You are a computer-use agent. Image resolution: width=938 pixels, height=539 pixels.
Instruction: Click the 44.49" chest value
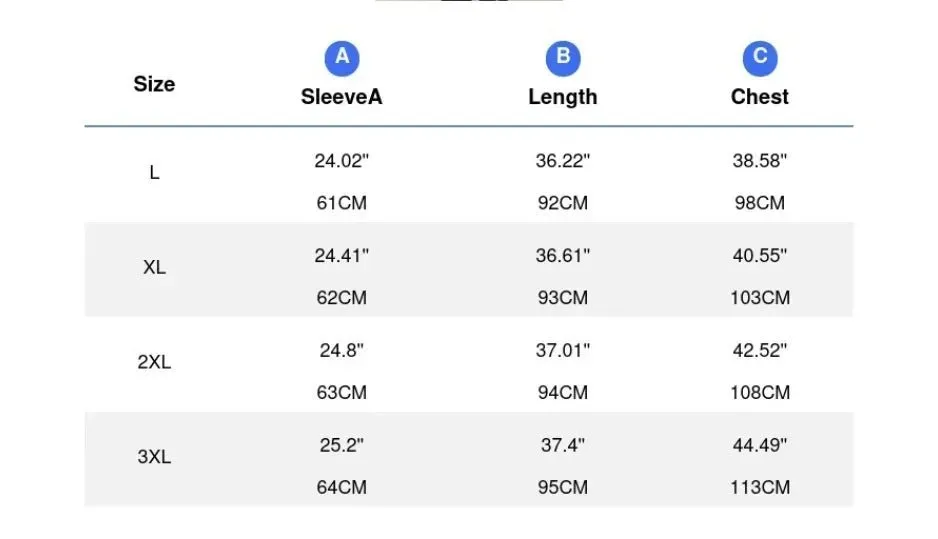[760, 445]
